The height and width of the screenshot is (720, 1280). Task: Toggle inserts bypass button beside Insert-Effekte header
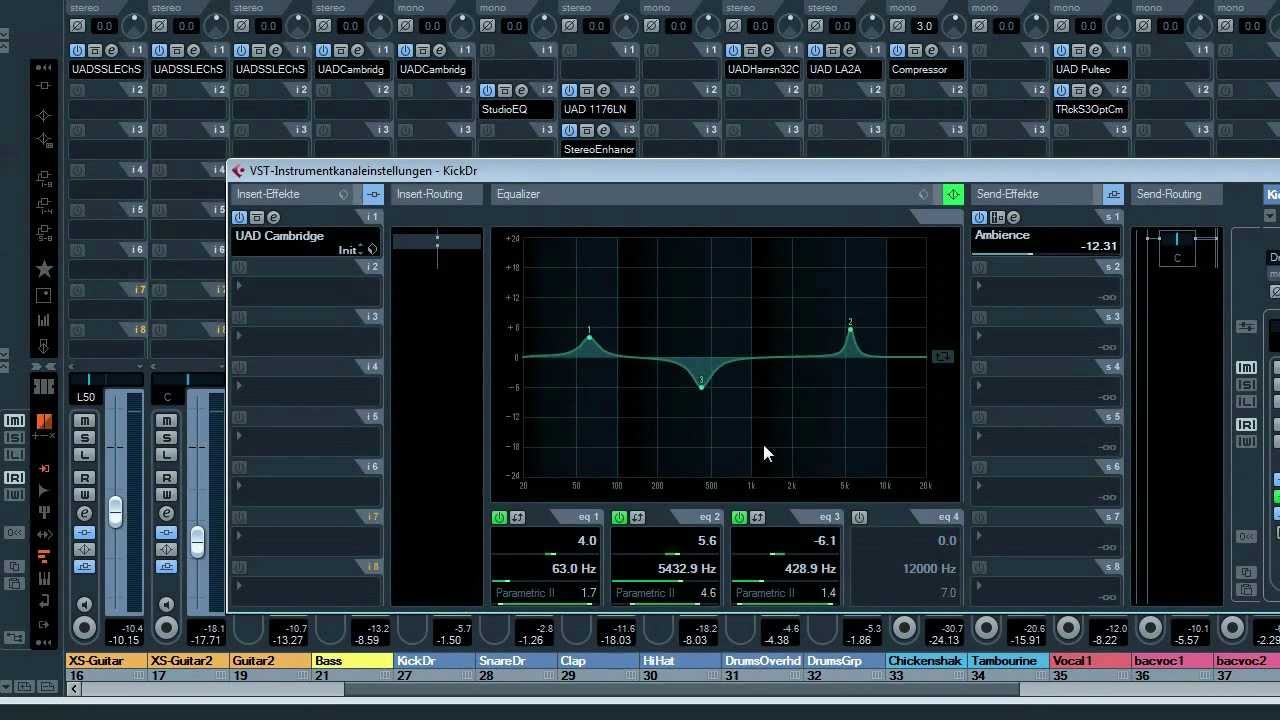[373, 194]
